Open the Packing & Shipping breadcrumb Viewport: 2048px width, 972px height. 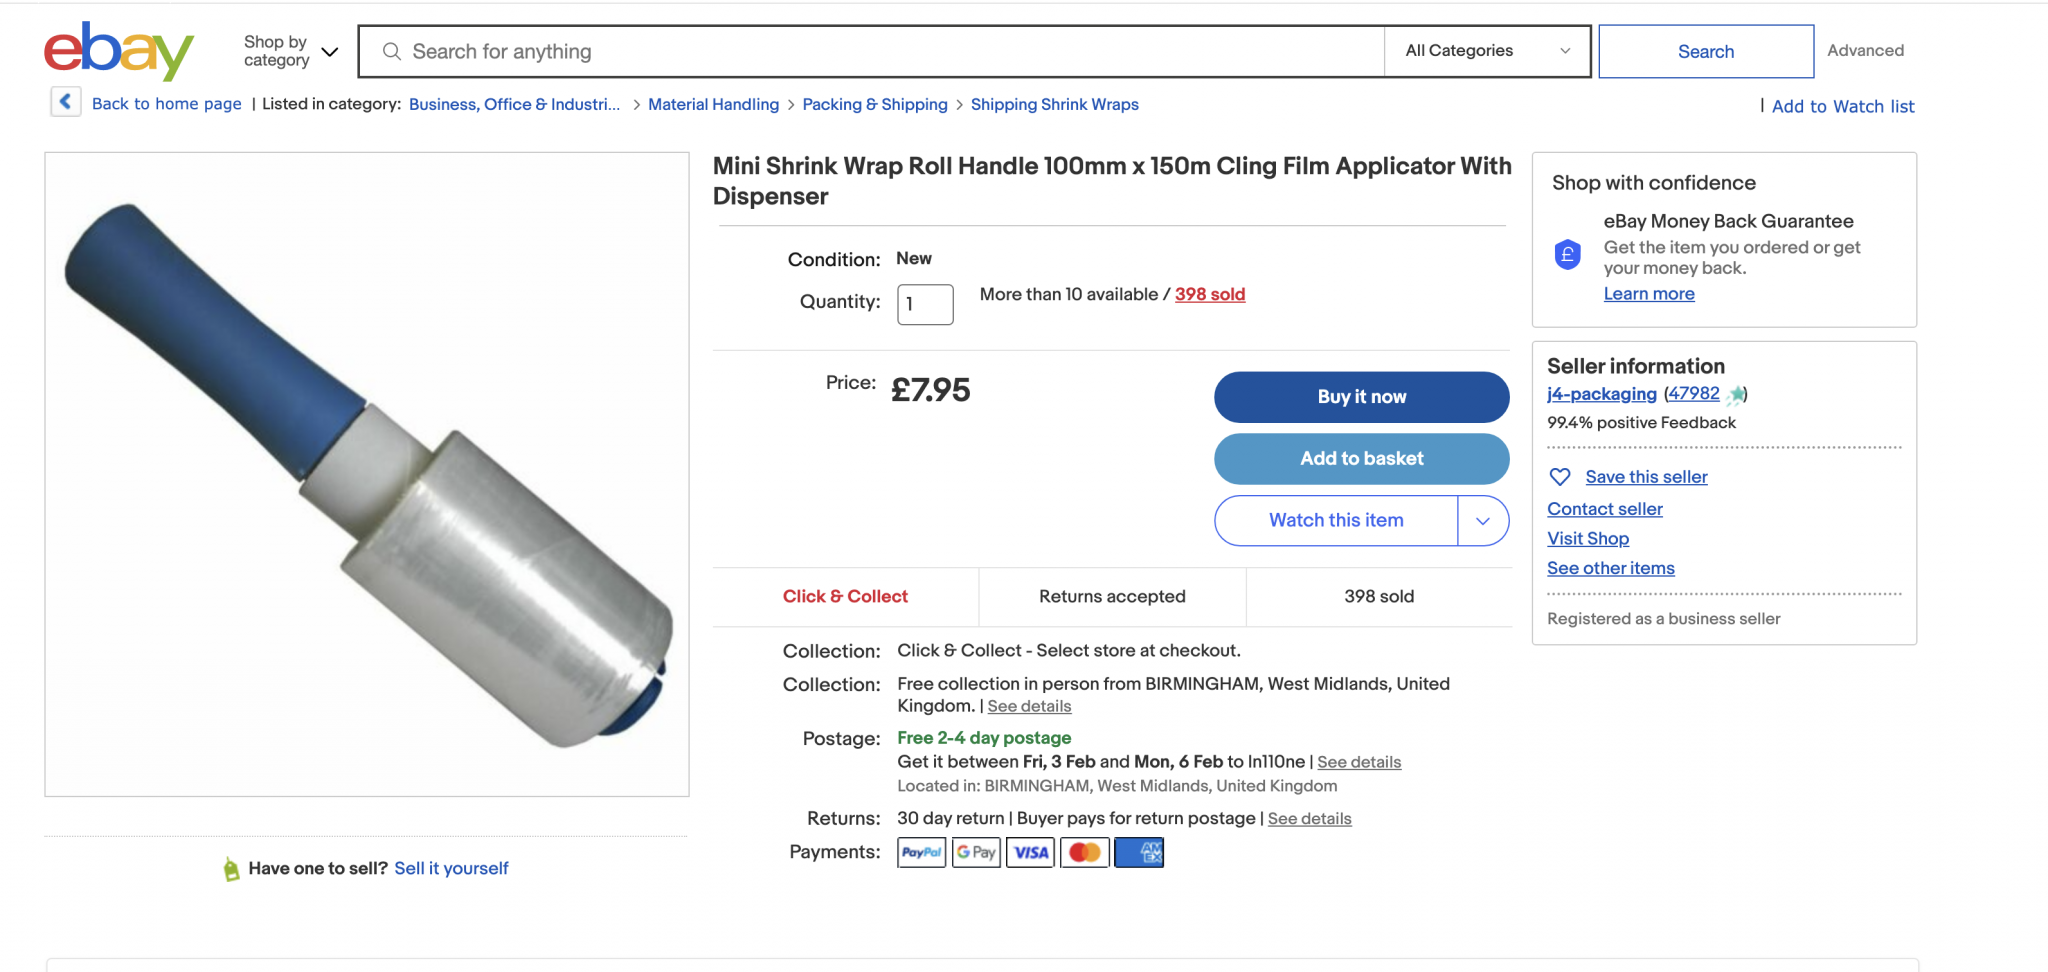[874, 104]
